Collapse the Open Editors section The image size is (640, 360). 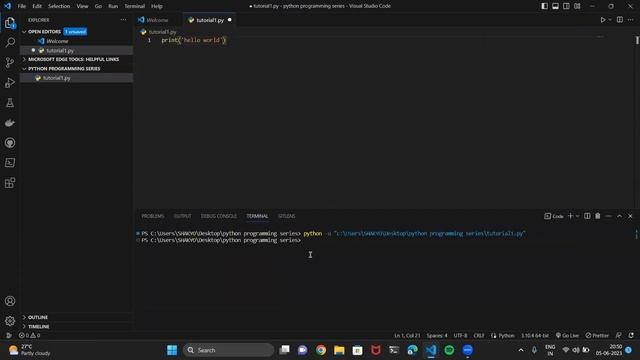coord(44,31)
